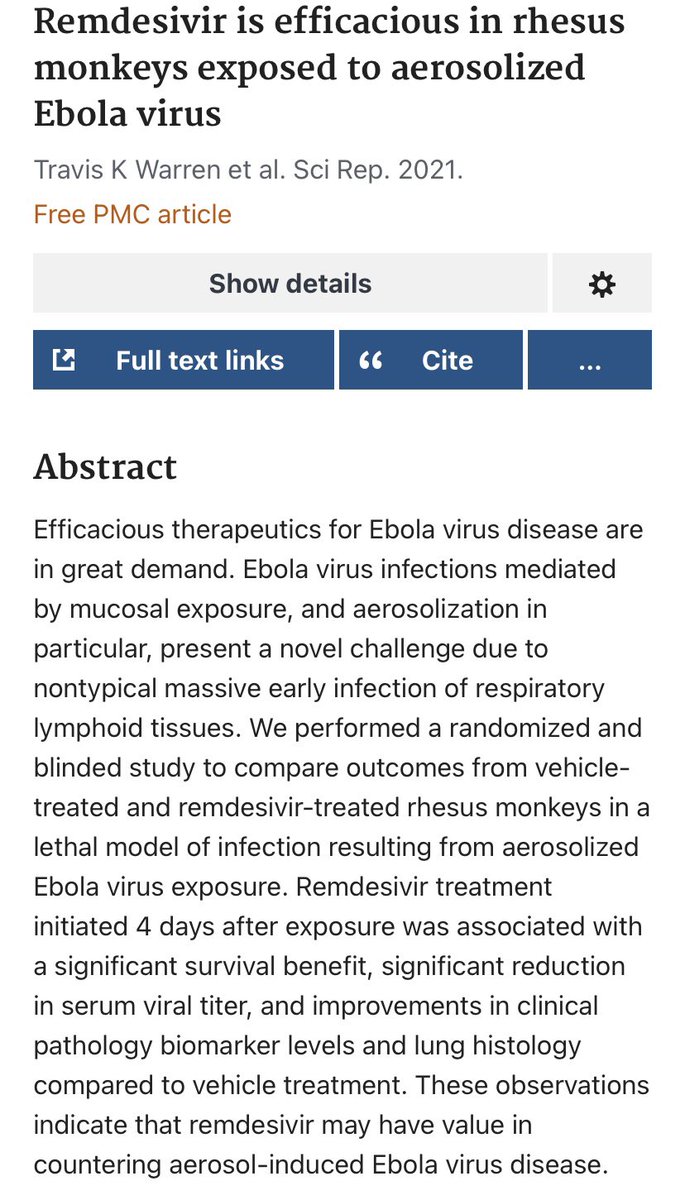
Task: Open the ellipsis more actions button
Action: 589,360
